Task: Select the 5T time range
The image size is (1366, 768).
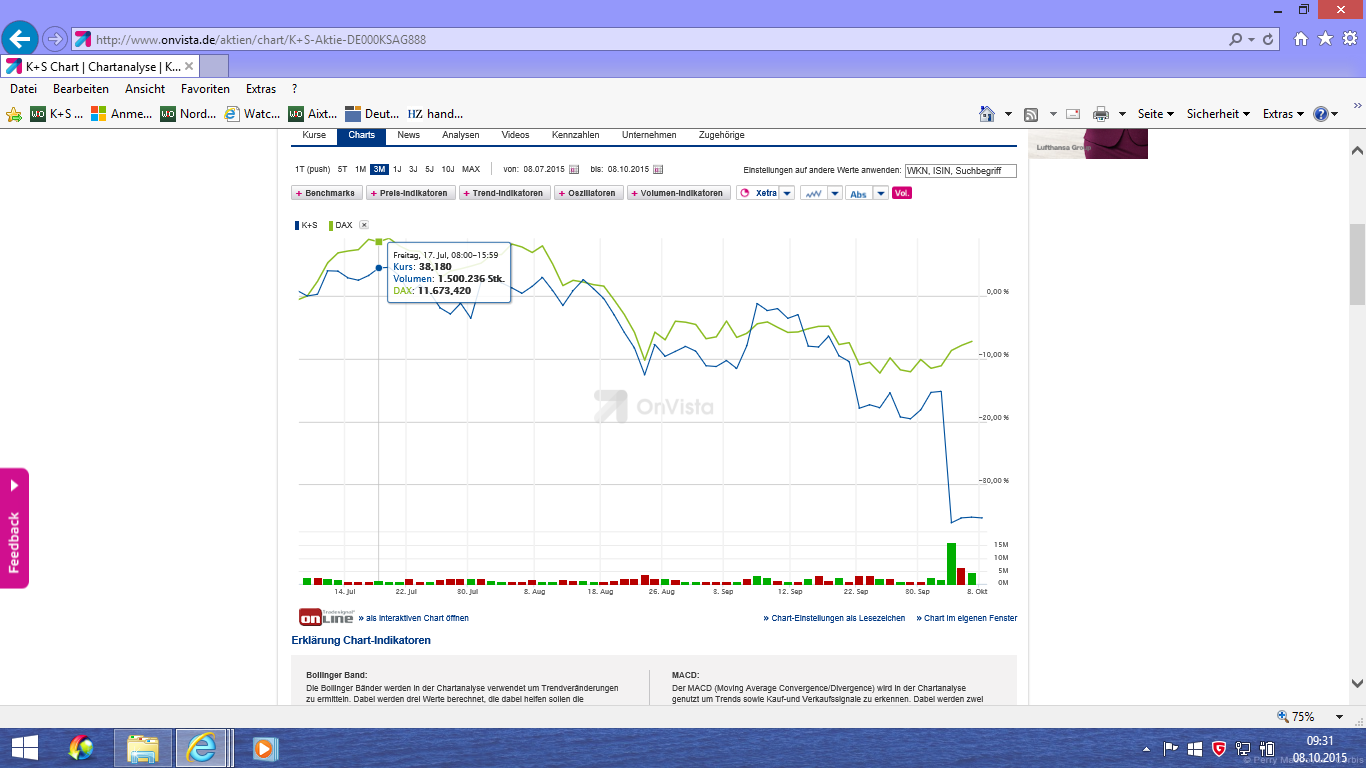Action: [342, 169]
